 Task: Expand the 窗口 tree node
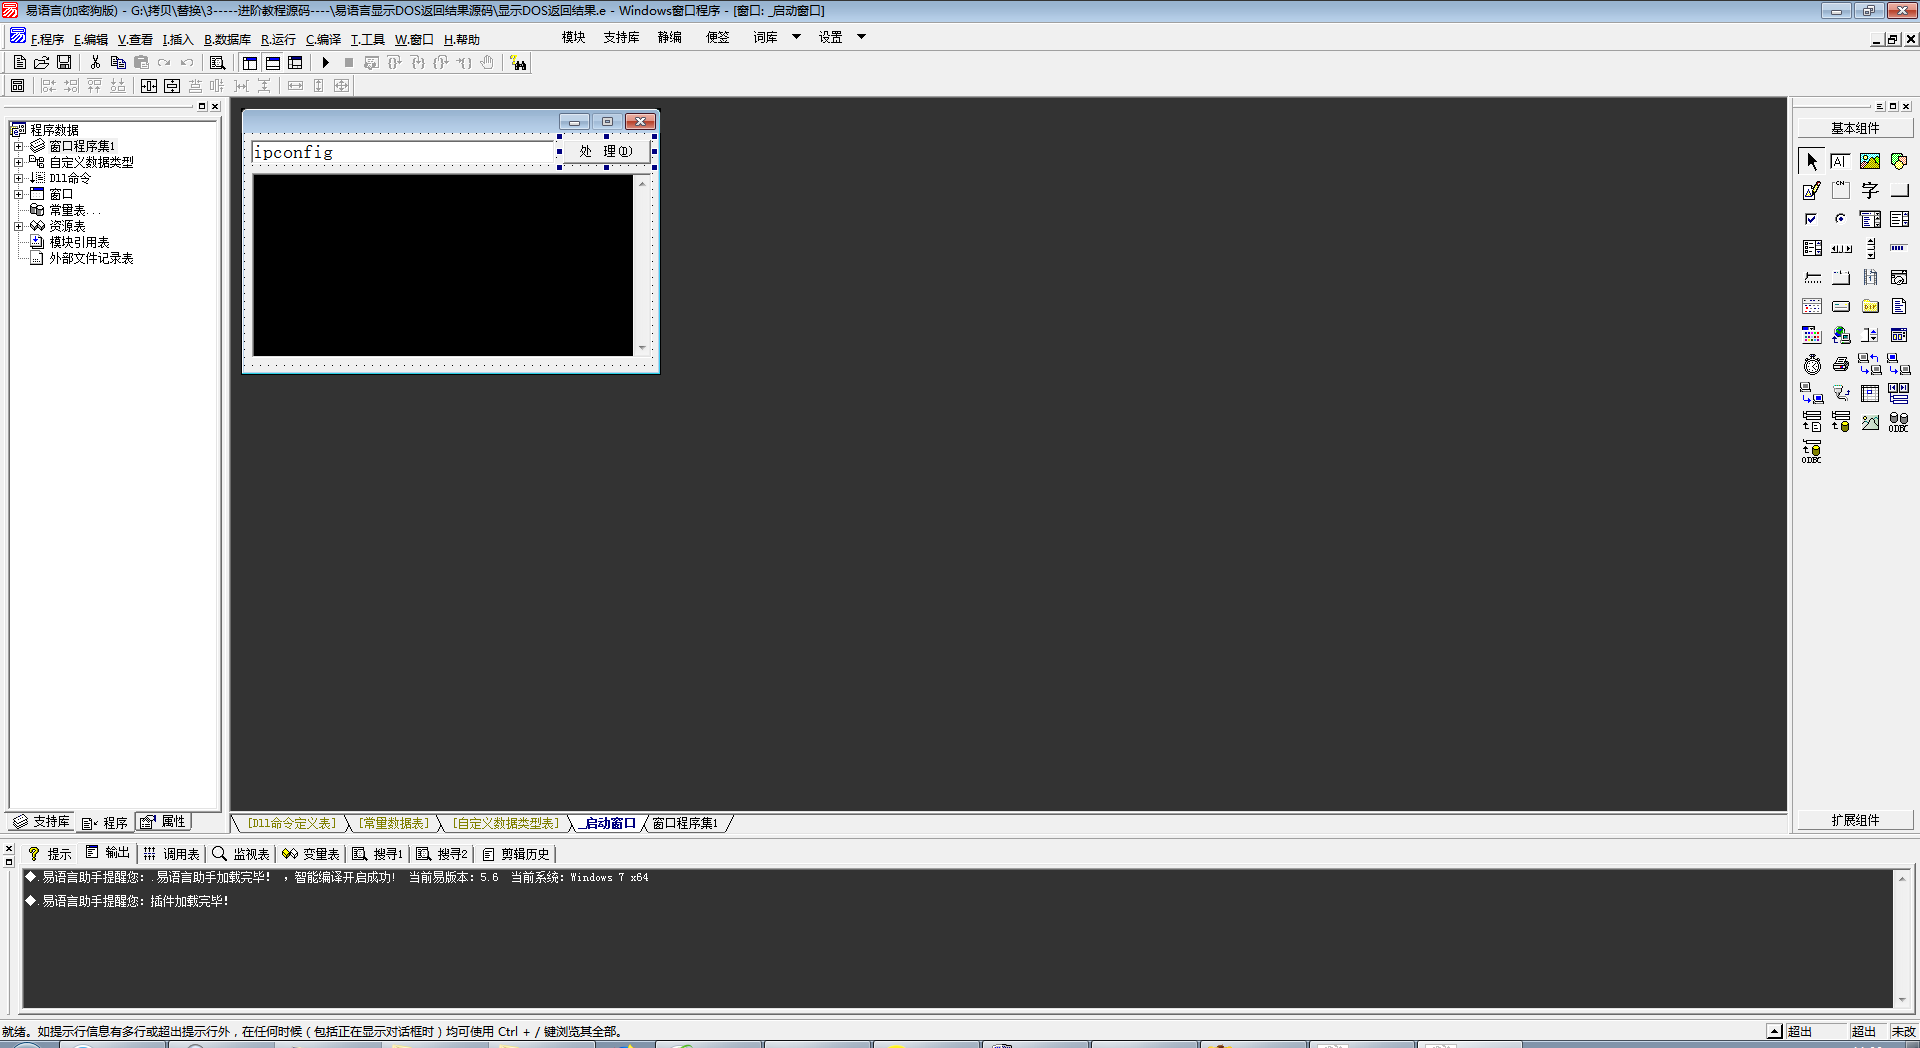18,194
